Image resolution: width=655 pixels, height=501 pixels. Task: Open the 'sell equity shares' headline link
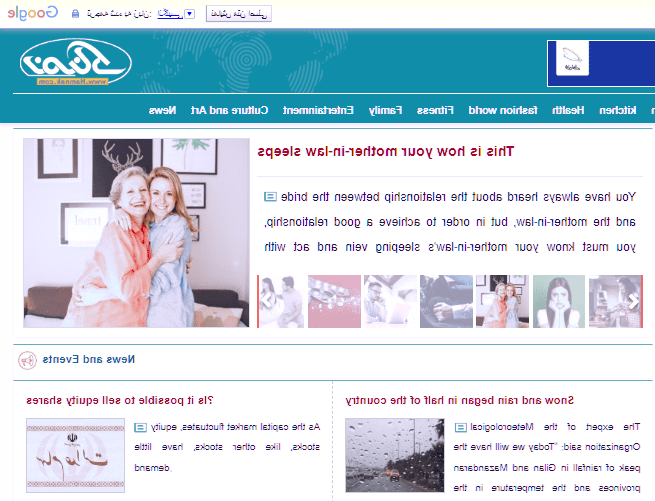coord(119,400)
